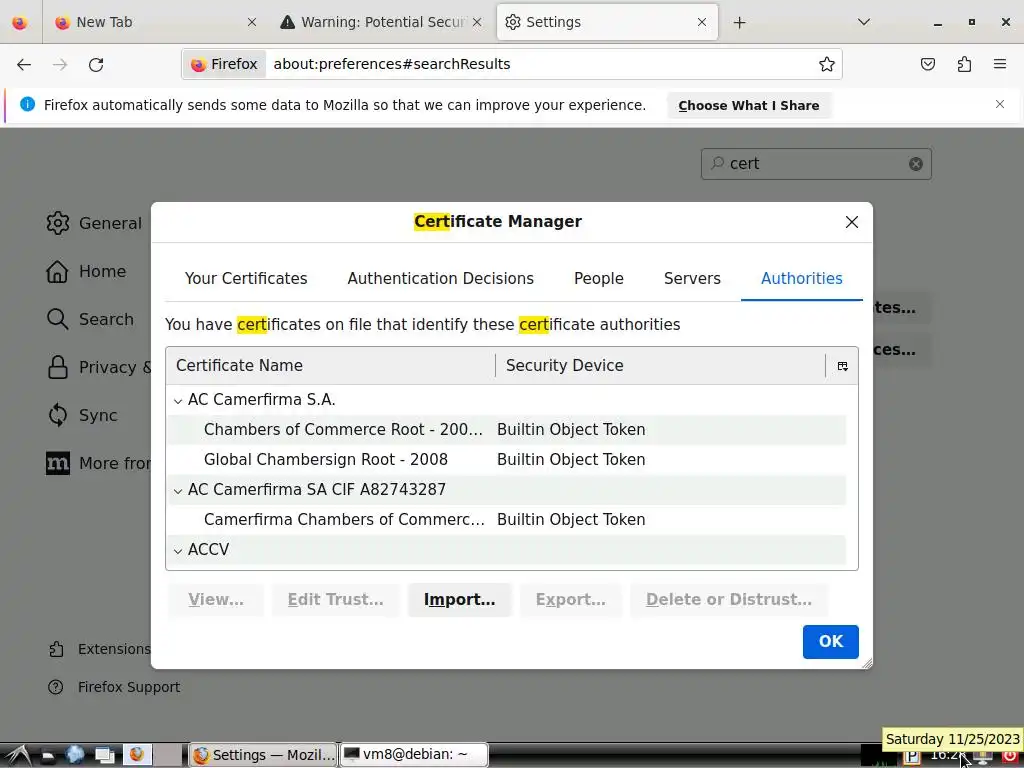Clear the cert search field

tap(916, 164)
